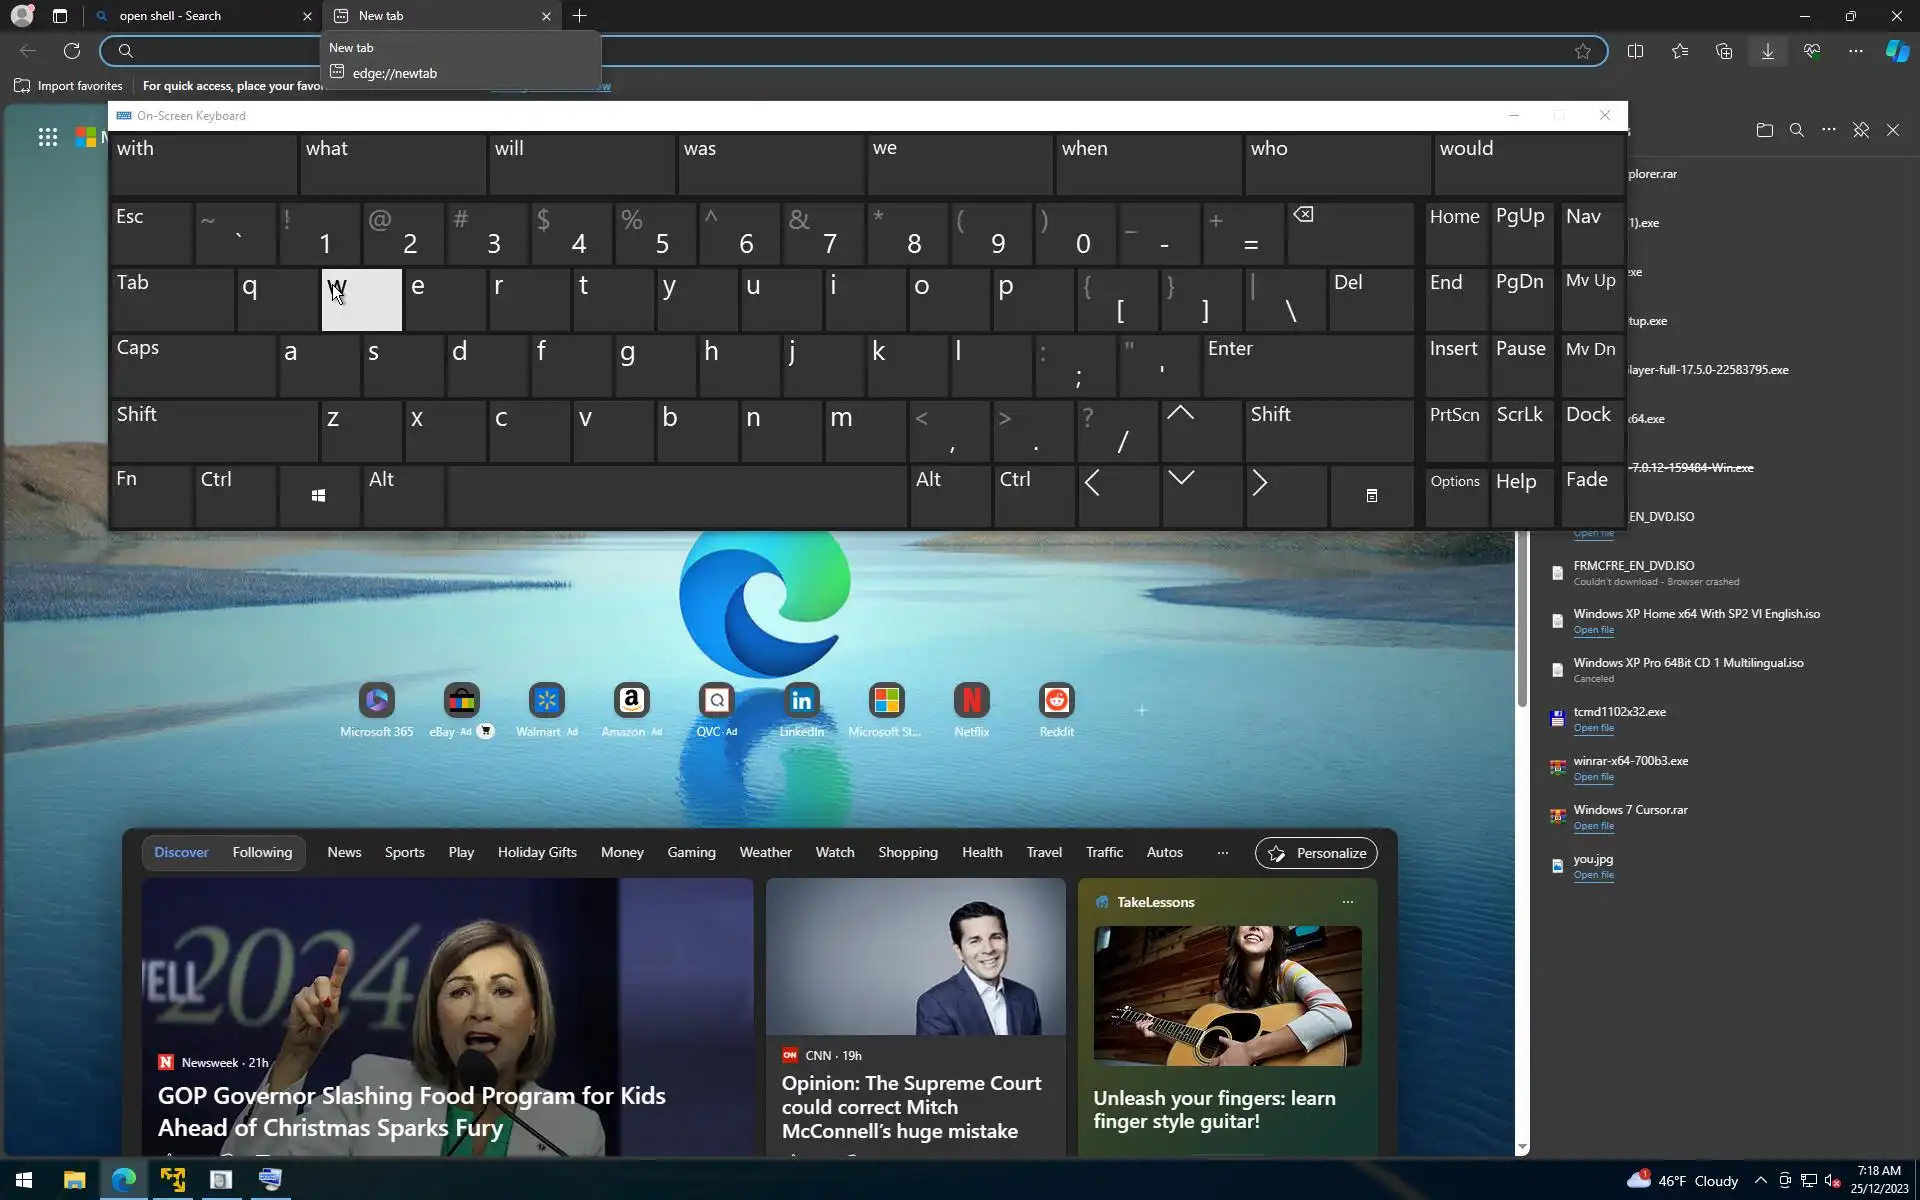Image resolution: width=1920 pixels, height=1200 pixels.
Task: Open the Downloads toolbar icon
Action: 1767,51
